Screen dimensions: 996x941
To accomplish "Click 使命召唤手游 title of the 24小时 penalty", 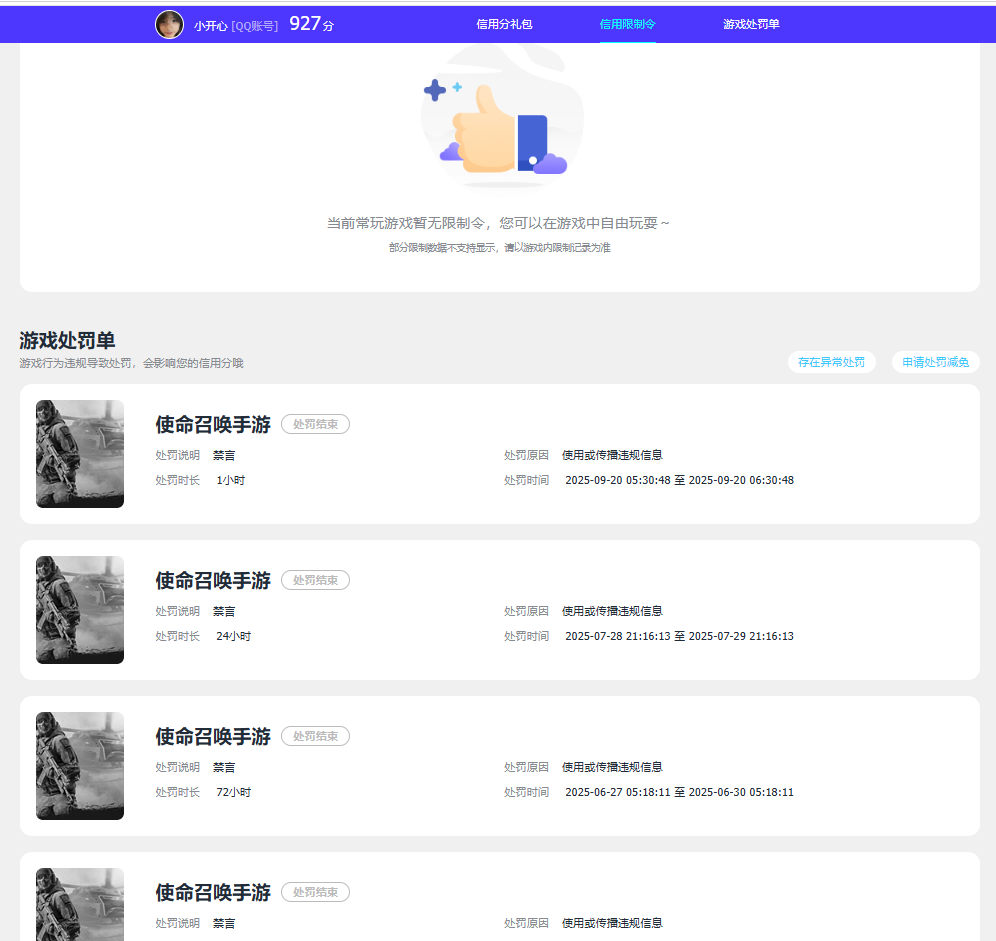I will click(213, 581).
